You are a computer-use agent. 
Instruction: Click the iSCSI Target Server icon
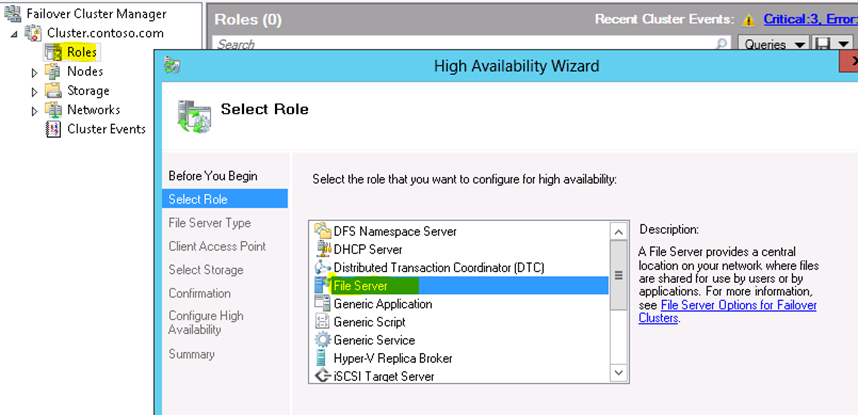(323, 376)
